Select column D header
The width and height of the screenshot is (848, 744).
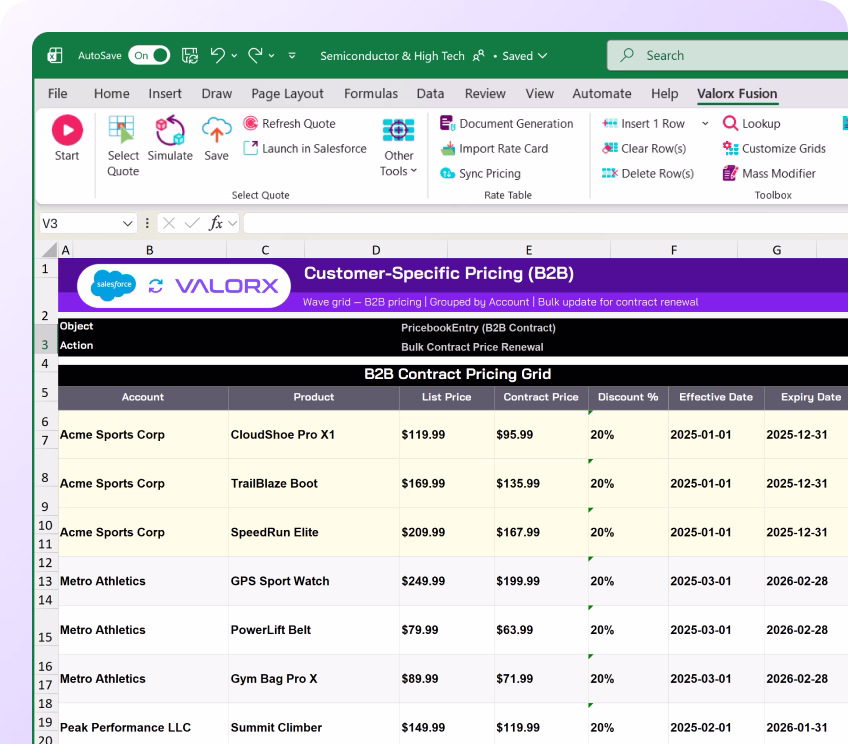click(x=376, y=250)
